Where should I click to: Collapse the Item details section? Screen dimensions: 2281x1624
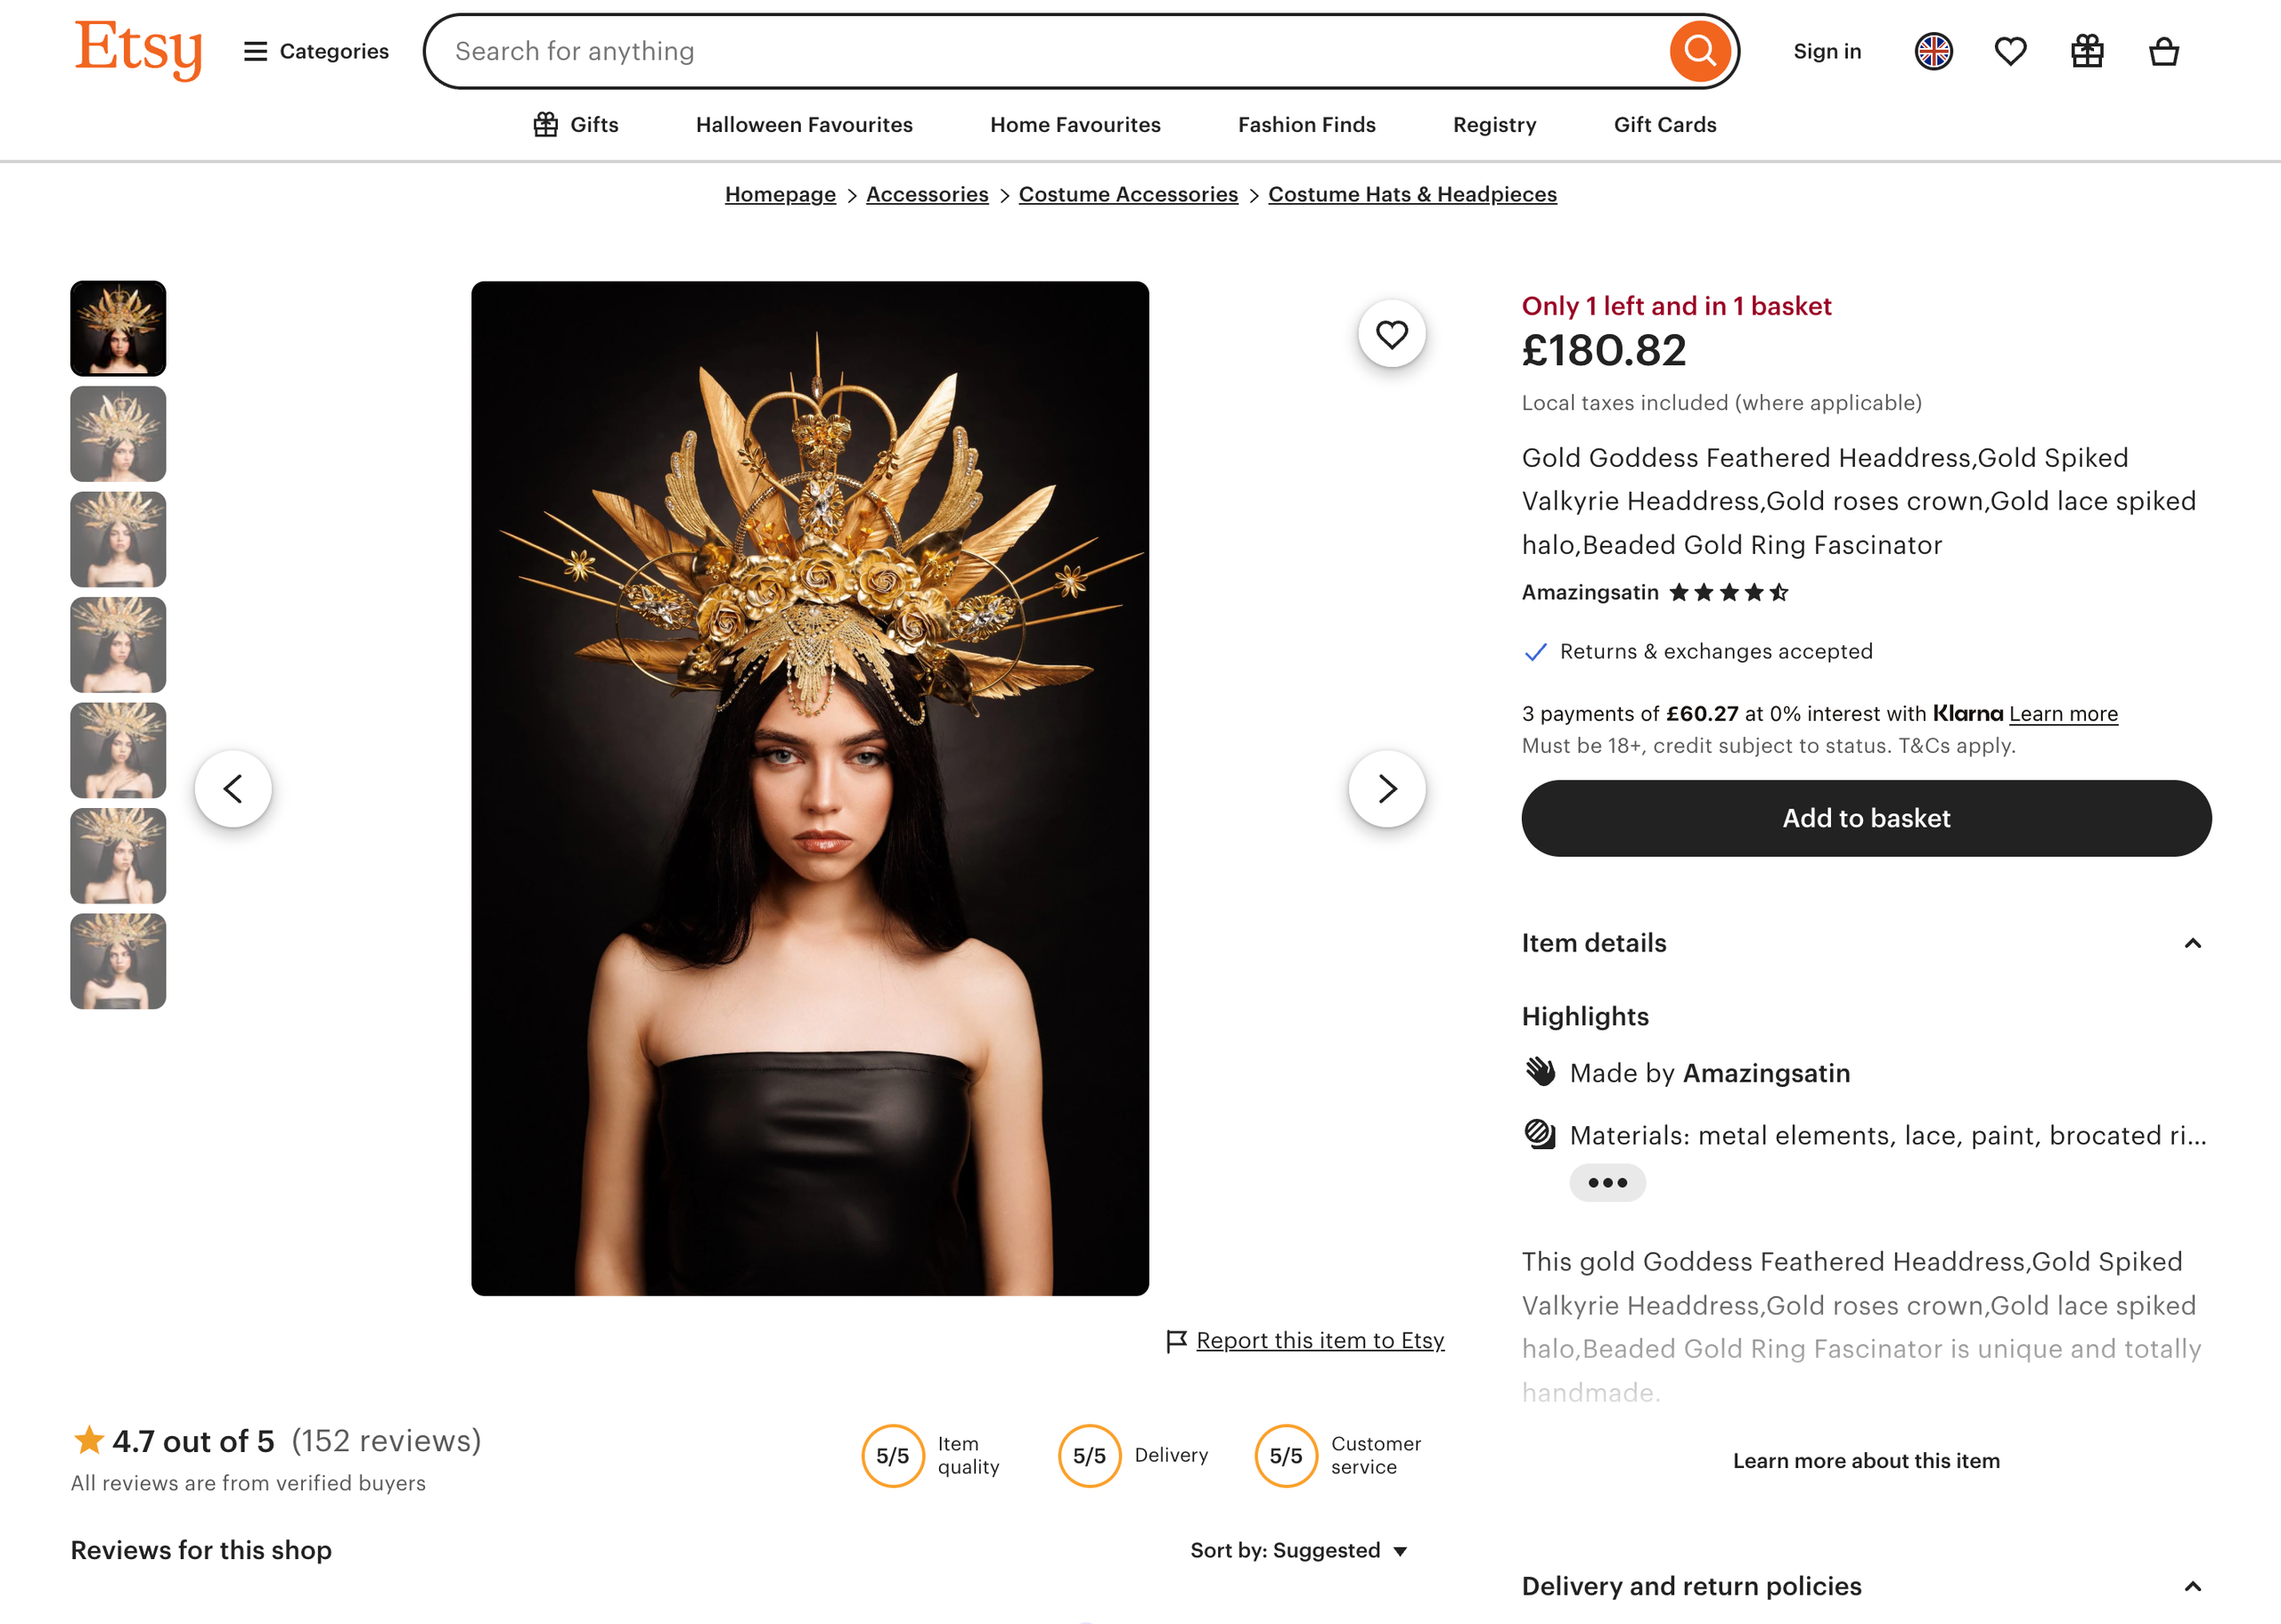click(x=2192, y=943)
